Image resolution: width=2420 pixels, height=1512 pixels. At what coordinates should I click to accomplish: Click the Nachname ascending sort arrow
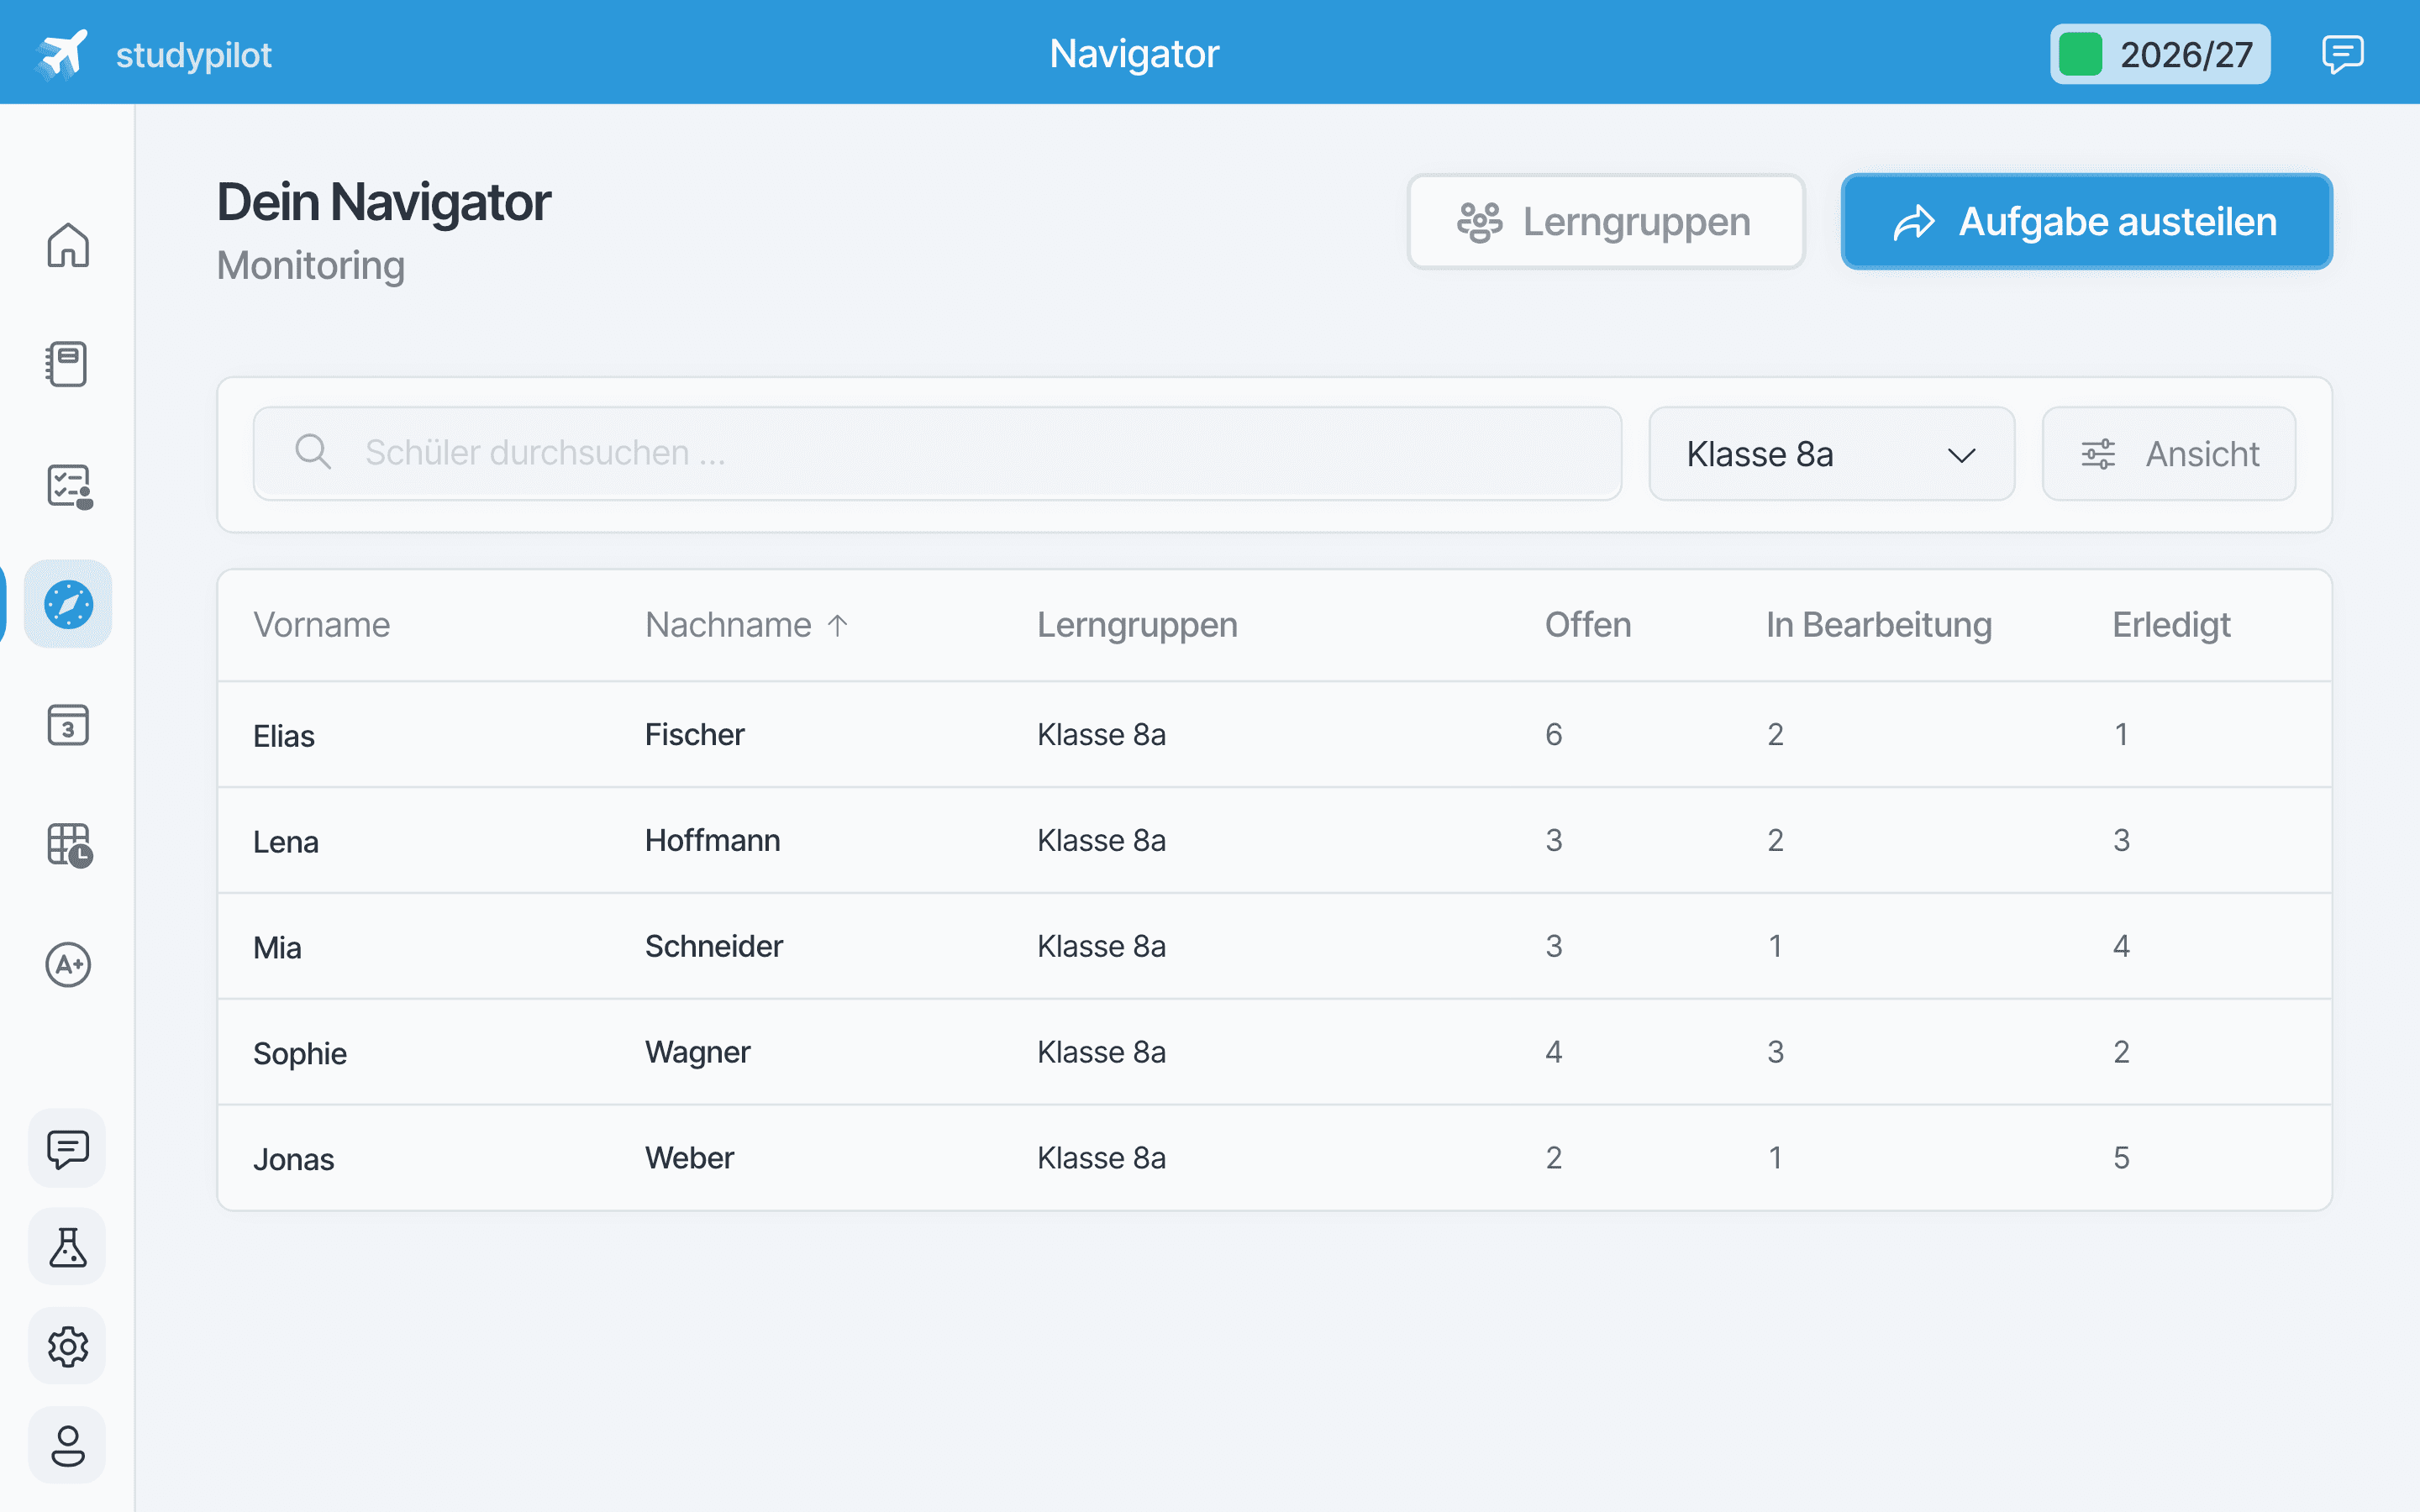pos(838,626)
